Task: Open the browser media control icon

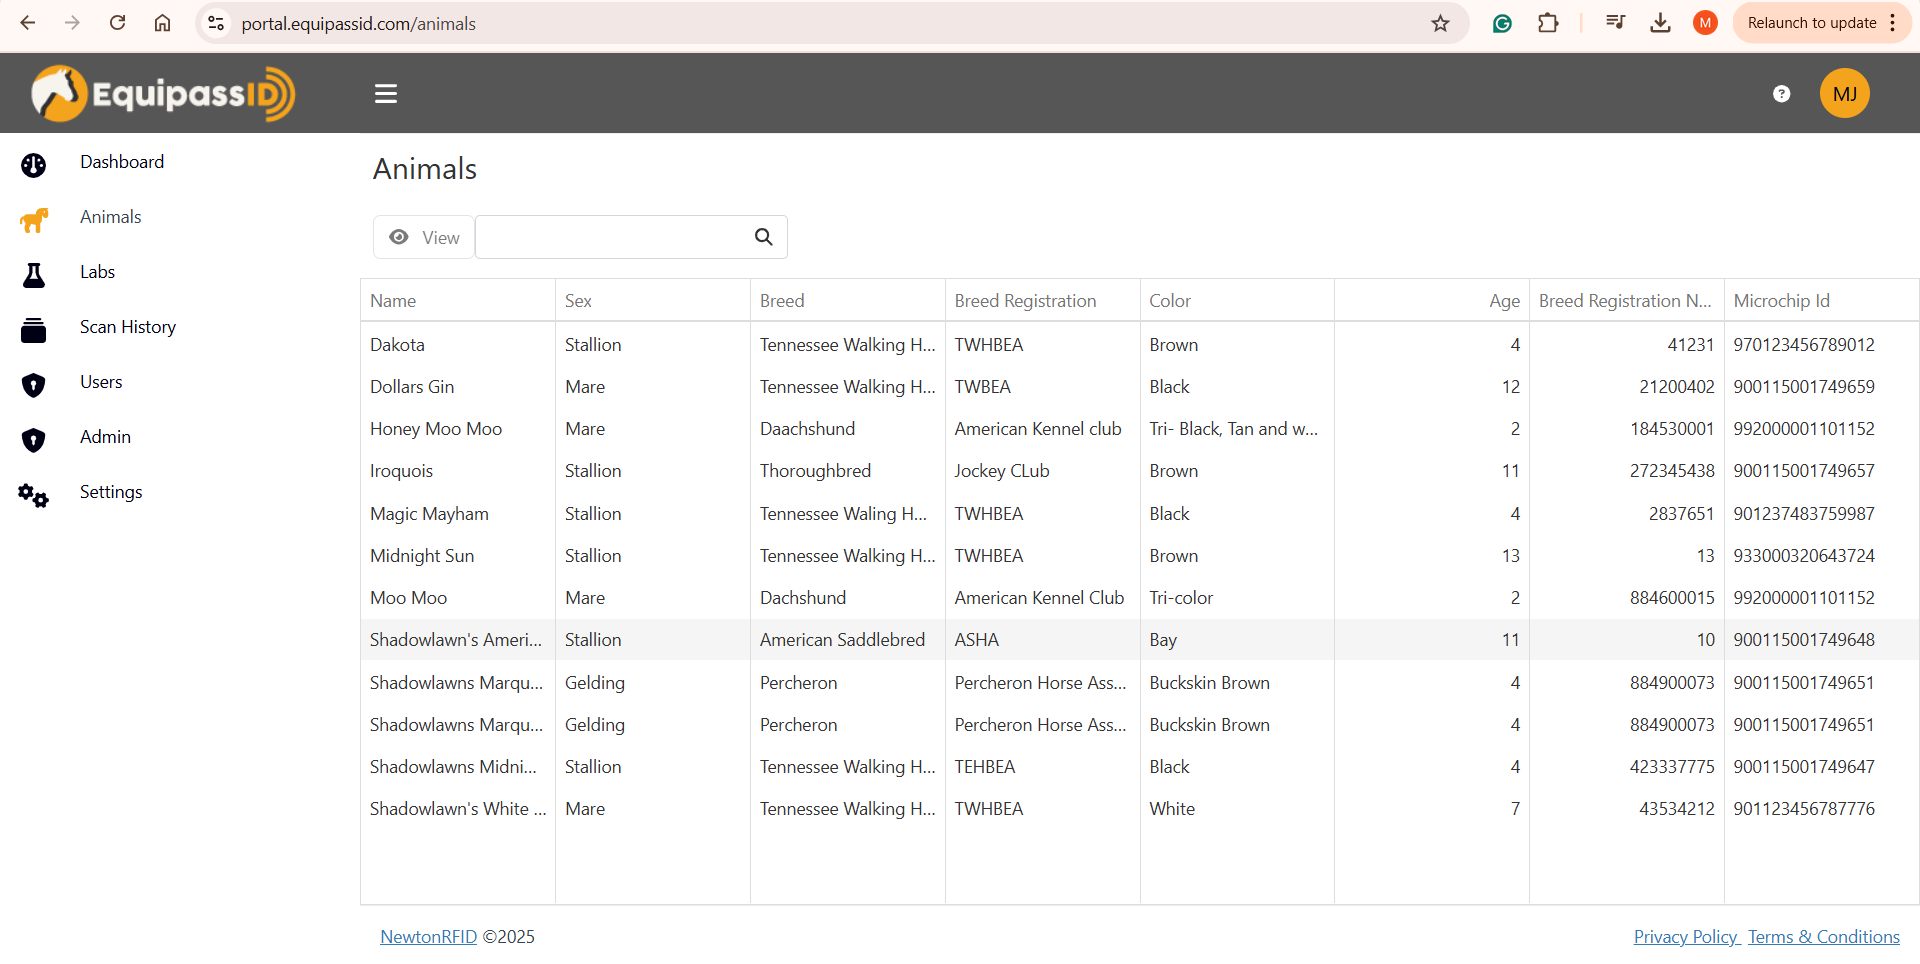Action: coord(1615,23)
